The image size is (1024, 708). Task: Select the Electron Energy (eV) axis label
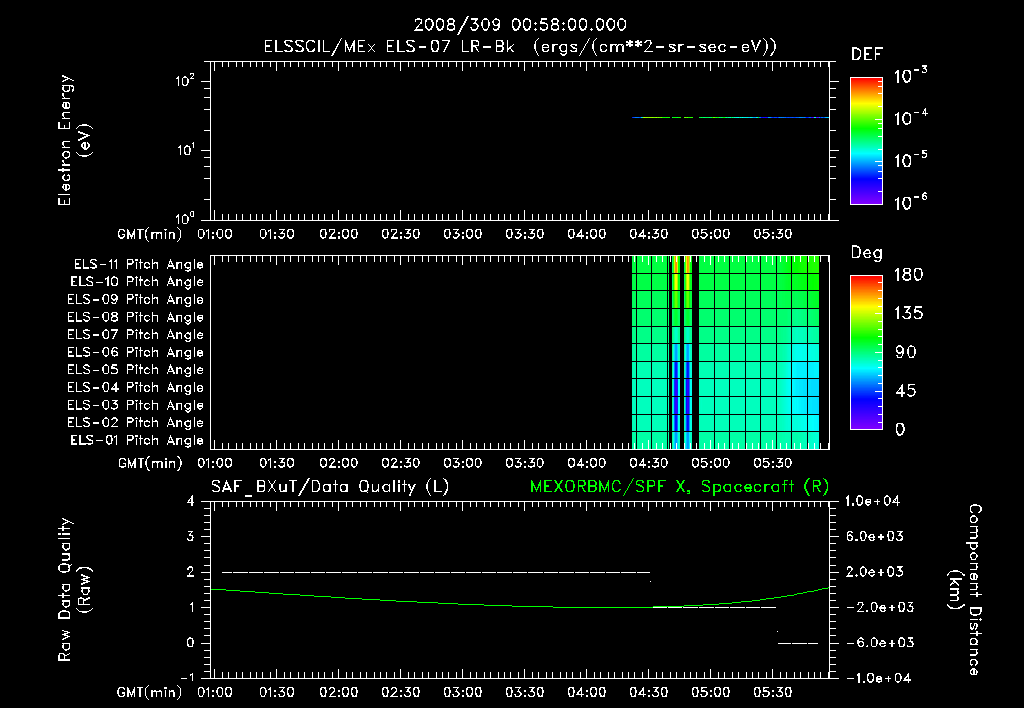74,140
